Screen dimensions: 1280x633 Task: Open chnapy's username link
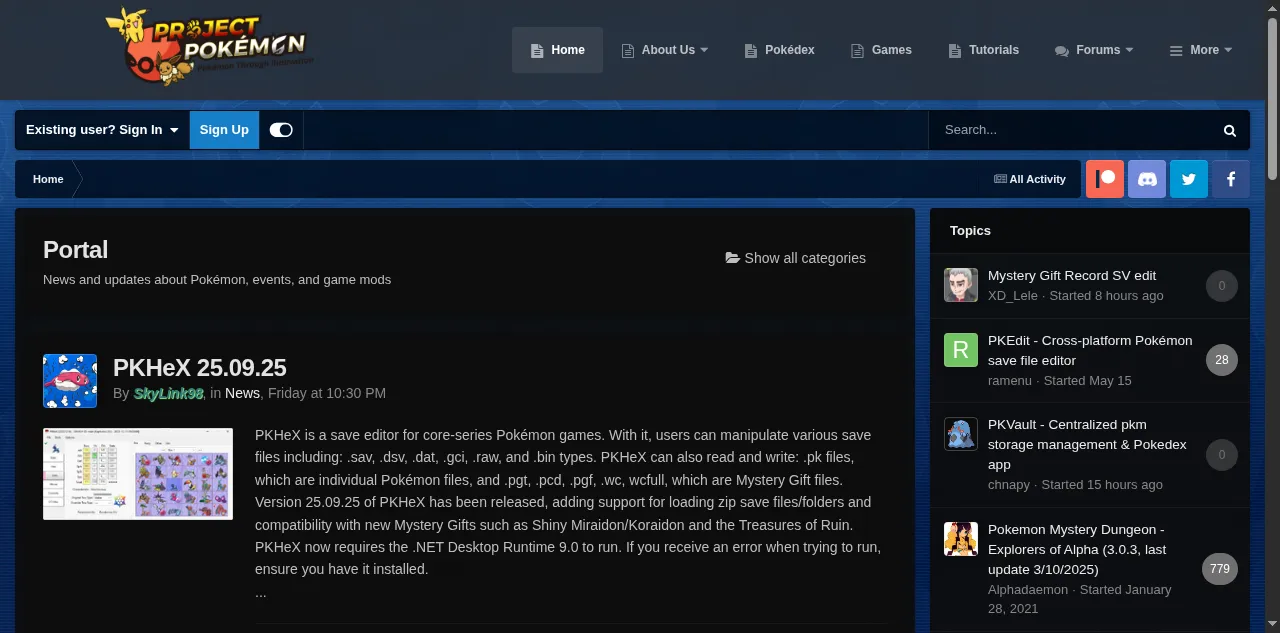[1009, 485]
